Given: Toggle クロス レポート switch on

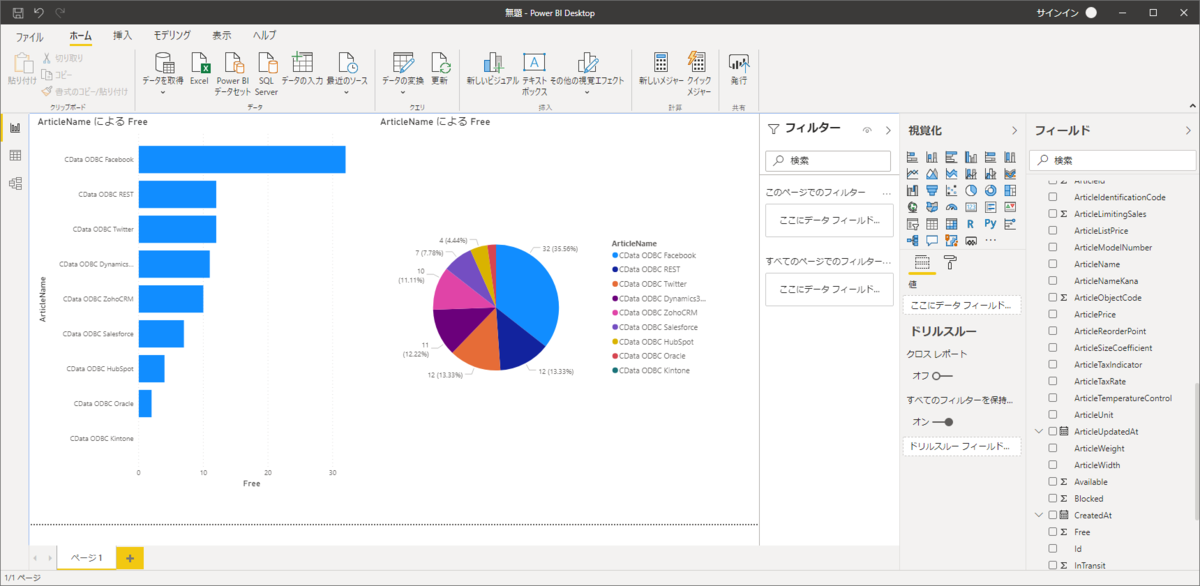Looking at the screenshot, I should click(941, 376).
